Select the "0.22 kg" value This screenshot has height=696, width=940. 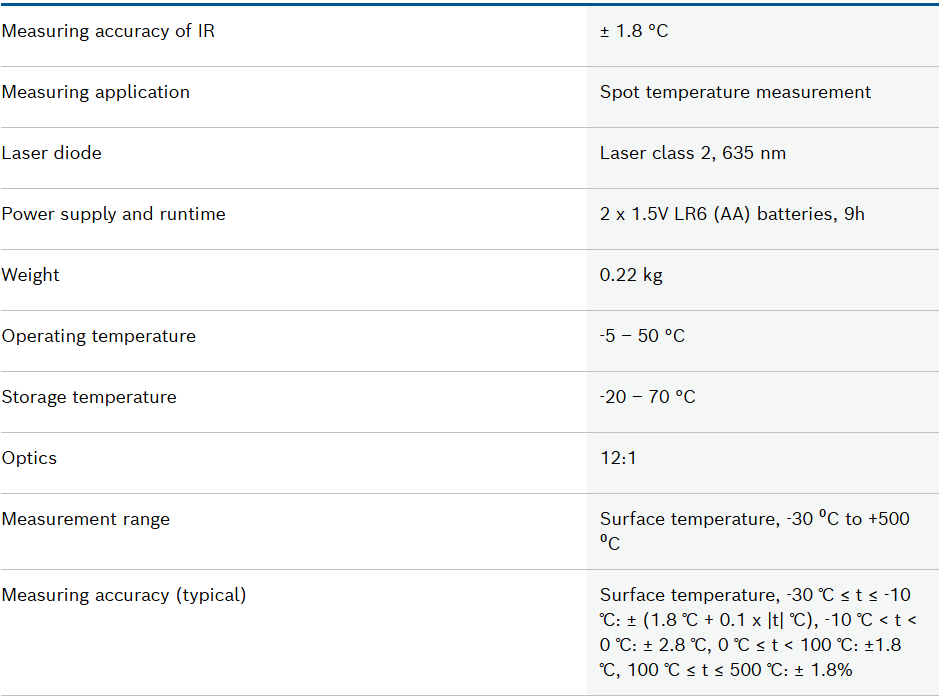coord(631,275)
